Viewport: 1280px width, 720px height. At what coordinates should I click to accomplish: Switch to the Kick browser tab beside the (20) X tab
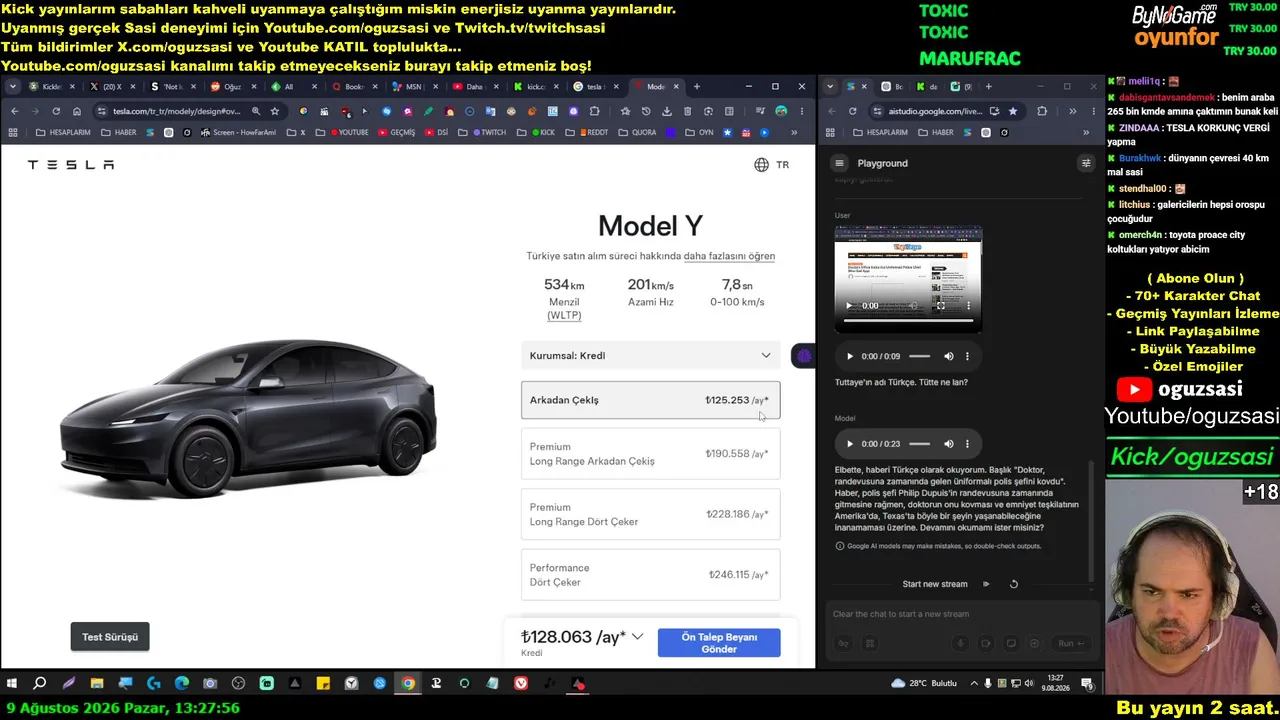pos(51,87)
